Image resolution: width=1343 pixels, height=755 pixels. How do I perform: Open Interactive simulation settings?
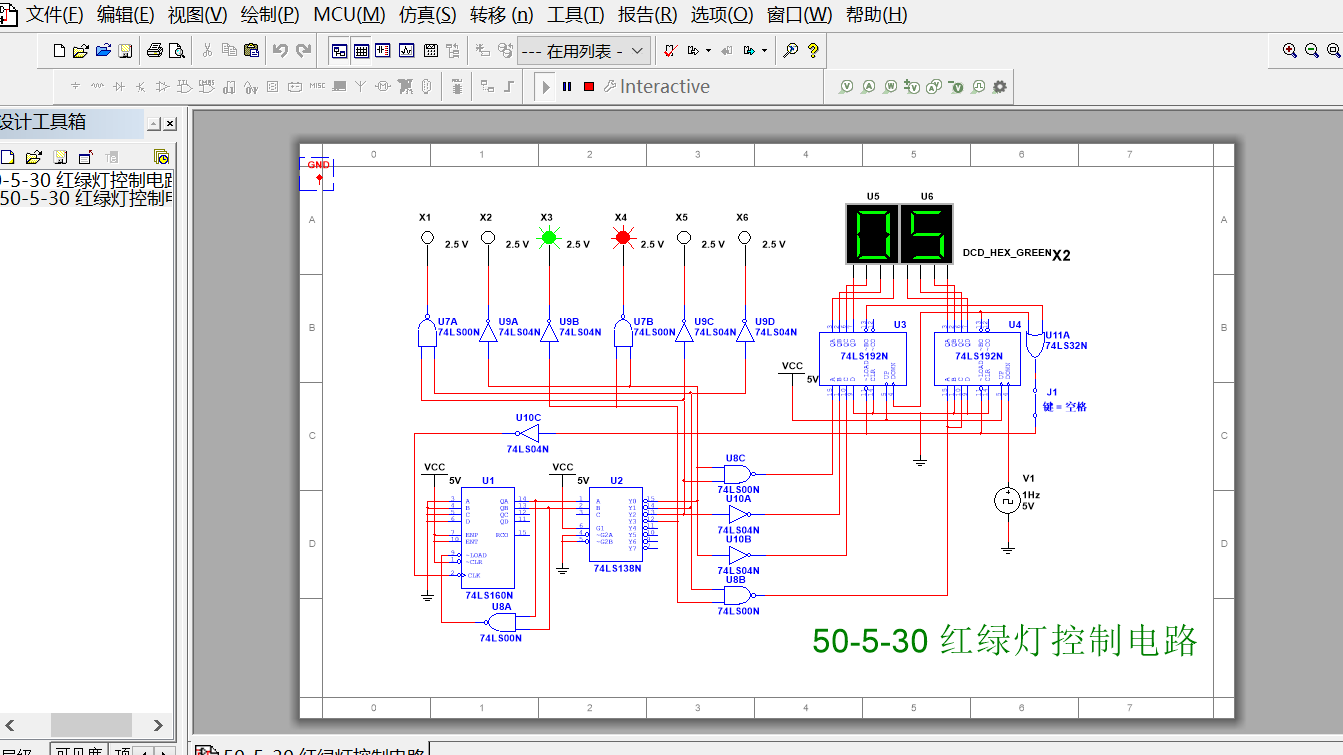pos(655,87)
